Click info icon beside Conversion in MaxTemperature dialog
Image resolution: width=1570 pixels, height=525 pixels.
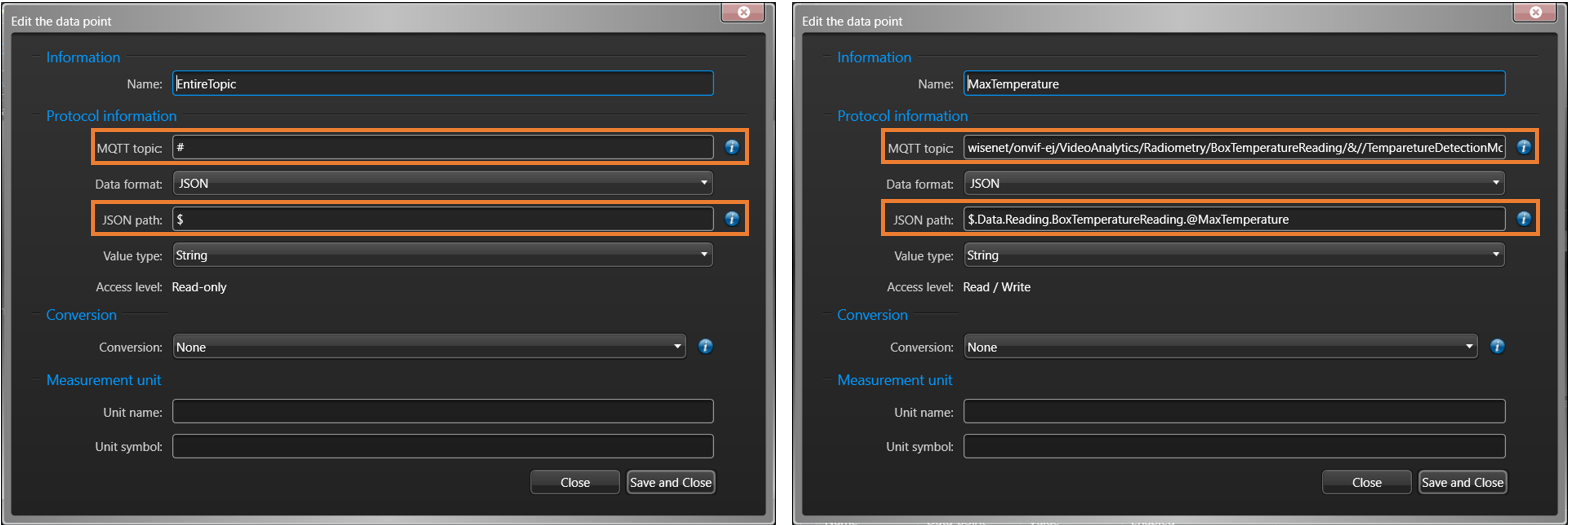click(x=1497, y=347)
